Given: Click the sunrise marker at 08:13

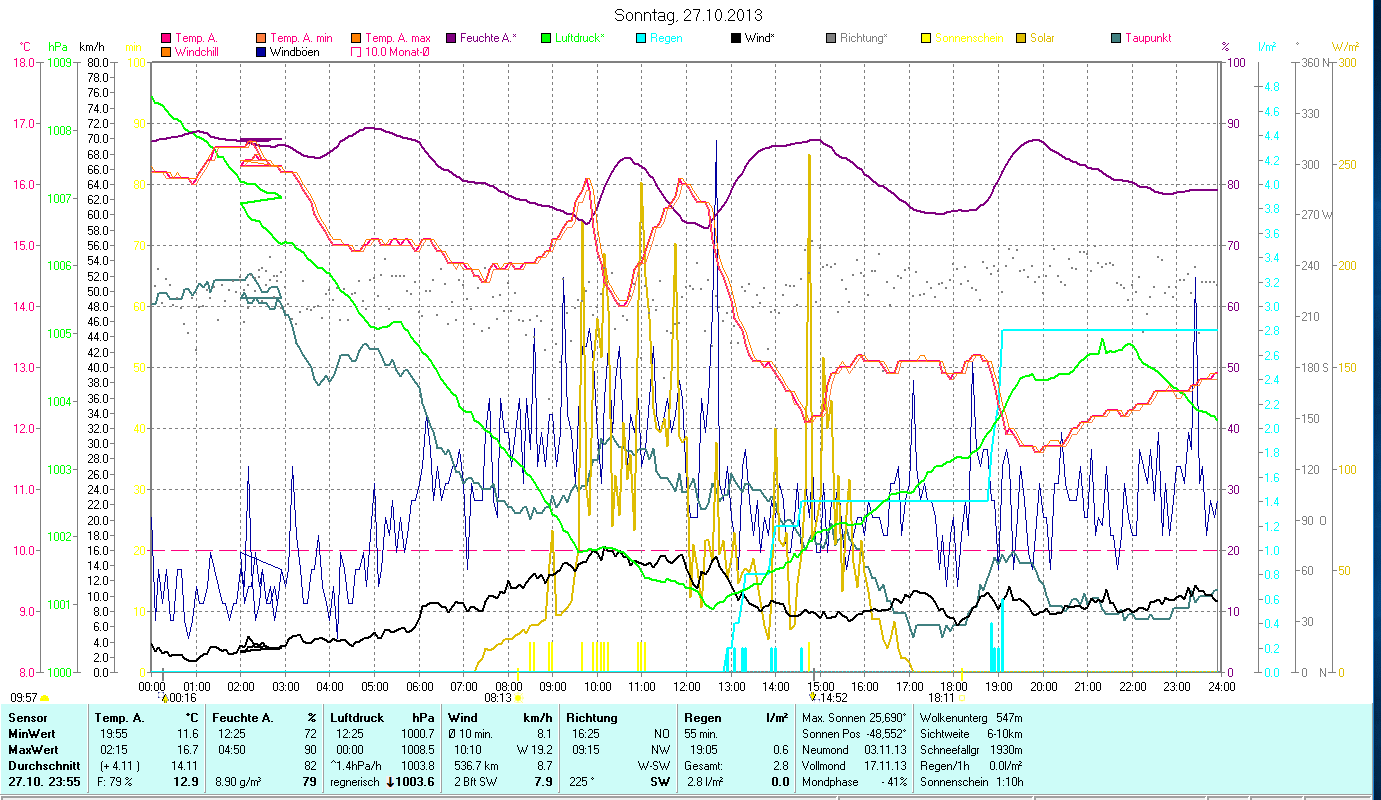Looking at the screenshot, I should 518,698.
